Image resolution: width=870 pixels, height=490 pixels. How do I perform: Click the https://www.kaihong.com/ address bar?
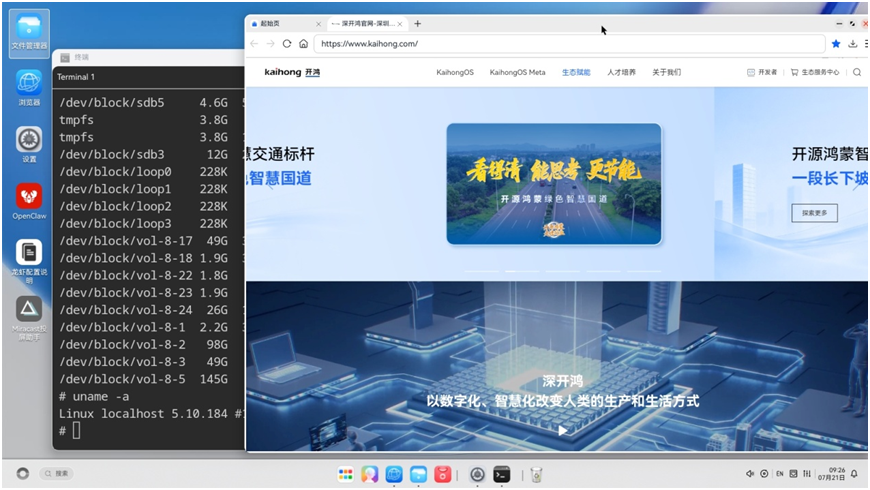569,43
